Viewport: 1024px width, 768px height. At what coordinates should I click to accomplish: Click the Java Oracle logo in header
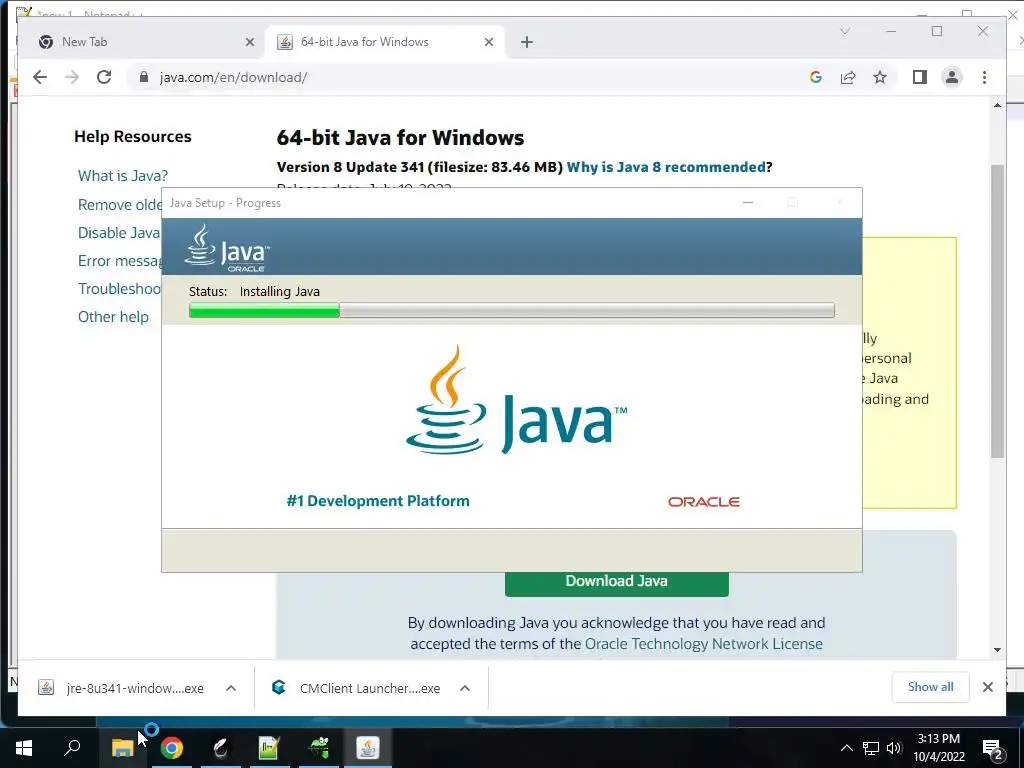click(227, 248)
